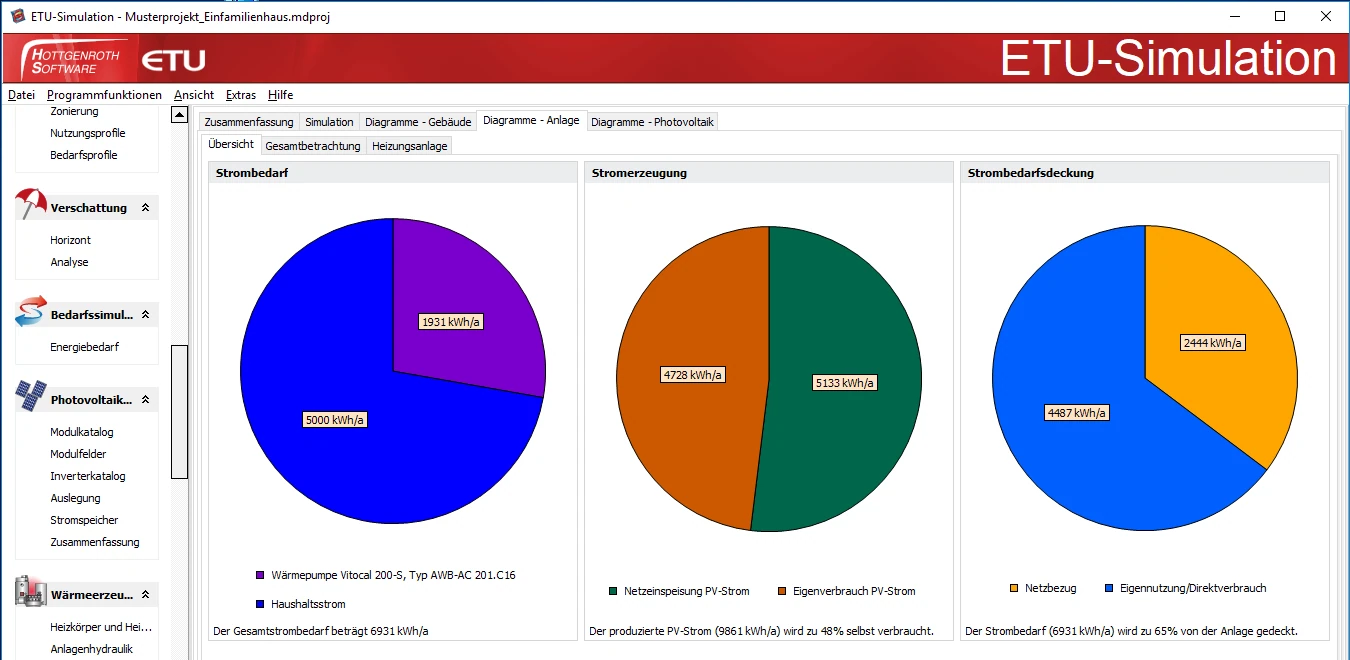Click the sidebar scroll up arrow
Screen dimensions: 1350x660
coord(180,115)
